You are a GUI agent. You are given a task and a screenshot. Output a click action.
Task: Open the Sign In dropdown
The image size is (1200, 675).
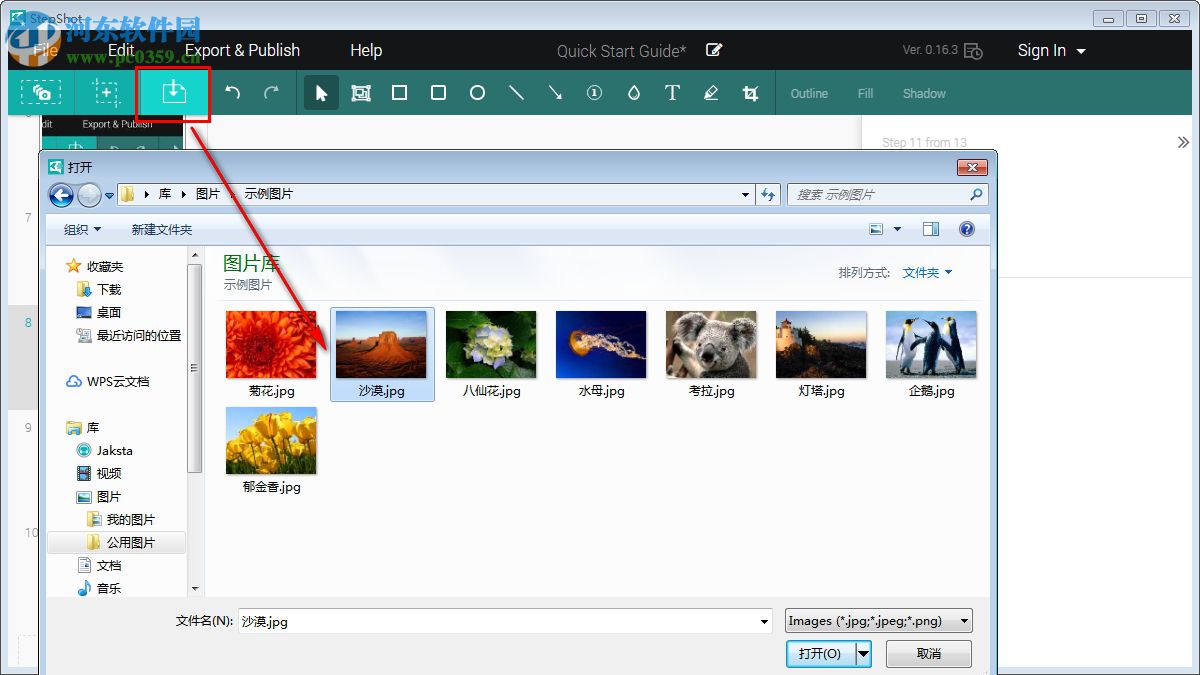(x=1051, y=50)
